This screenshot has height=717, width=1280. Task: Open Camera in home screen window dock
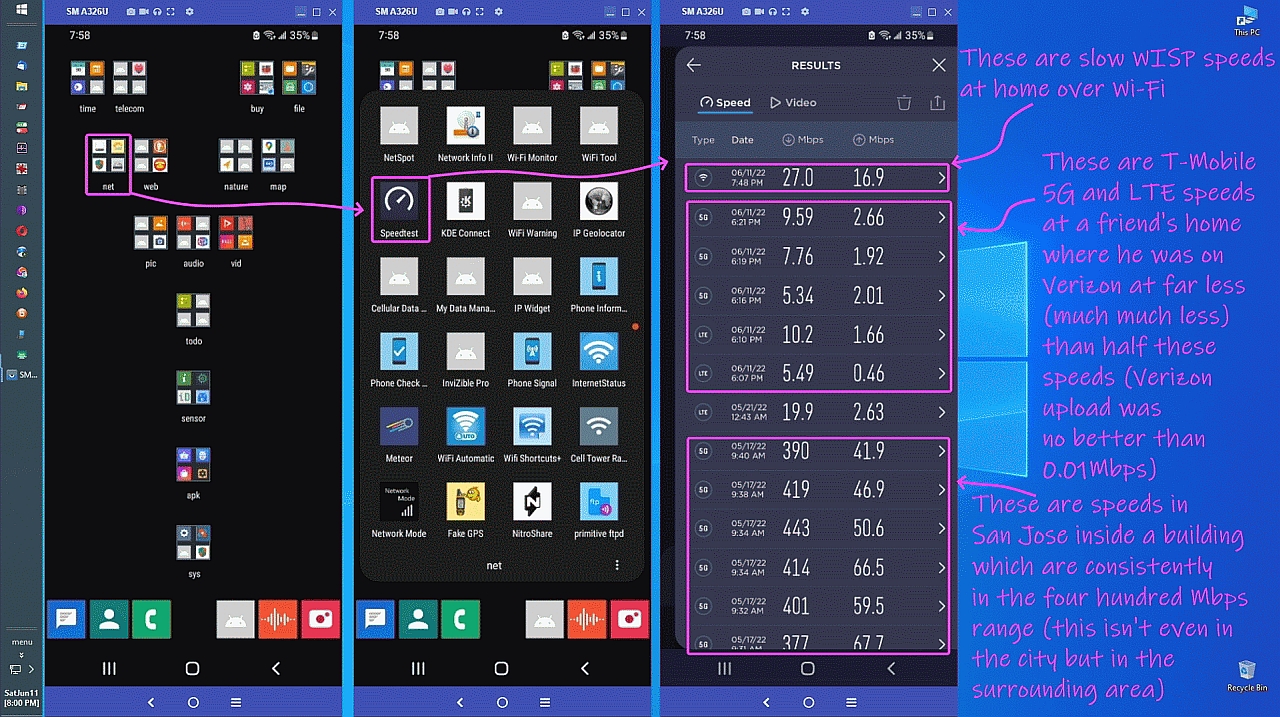(320, 620)
